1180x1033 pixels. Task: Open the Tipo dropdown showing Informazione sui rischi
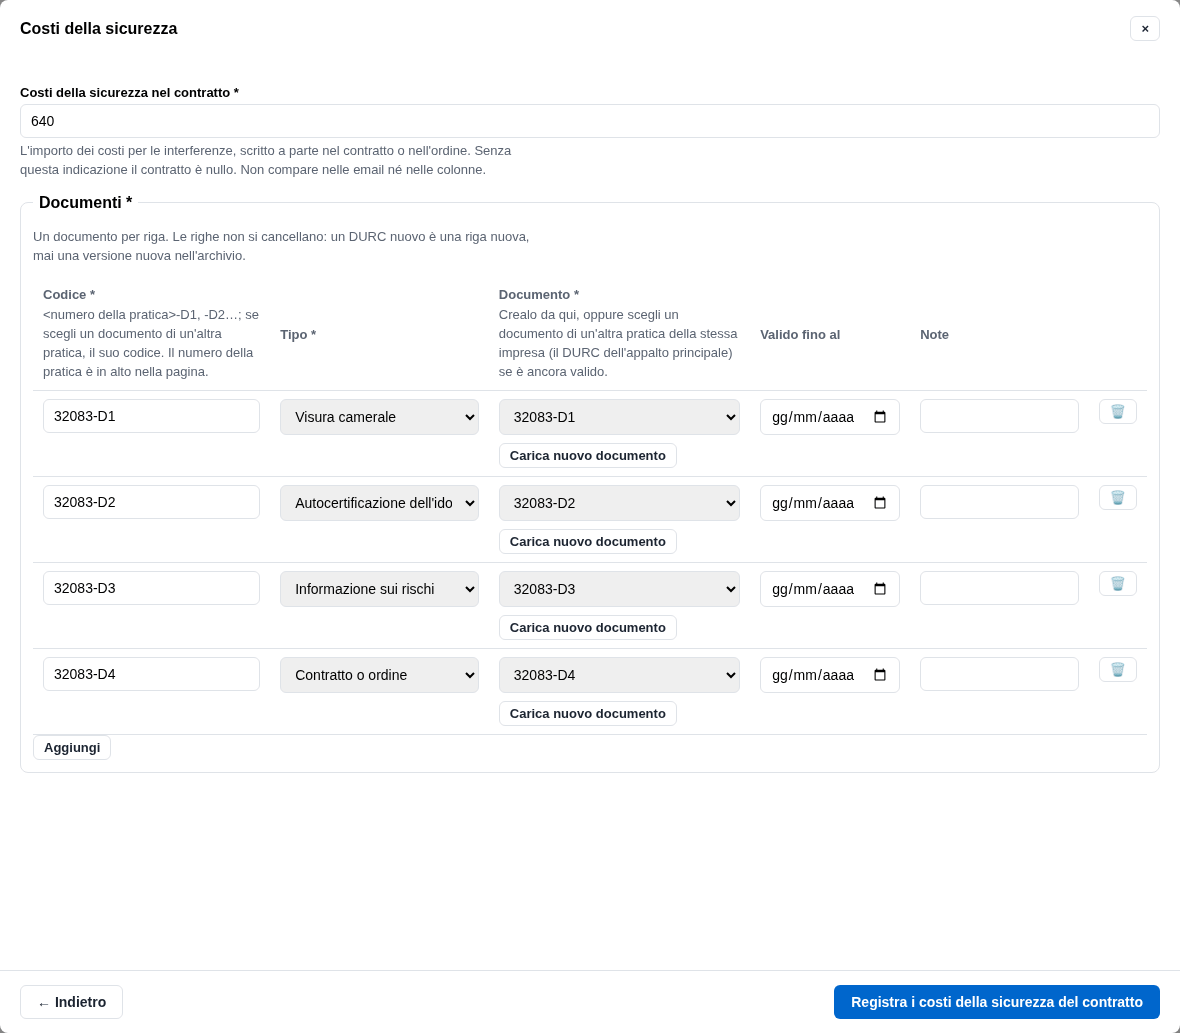(379, 589)
